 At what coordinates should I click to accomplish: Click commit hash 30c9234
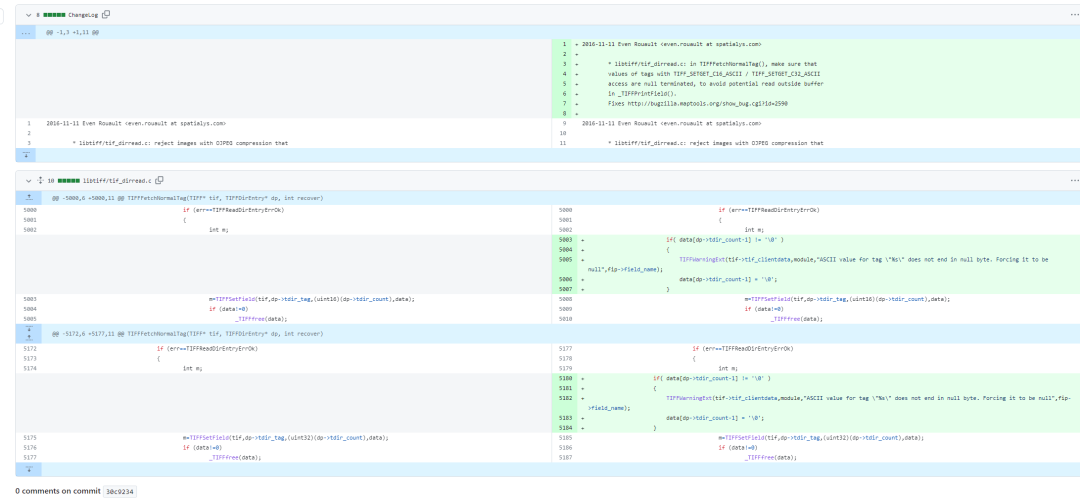pos(120,492)
